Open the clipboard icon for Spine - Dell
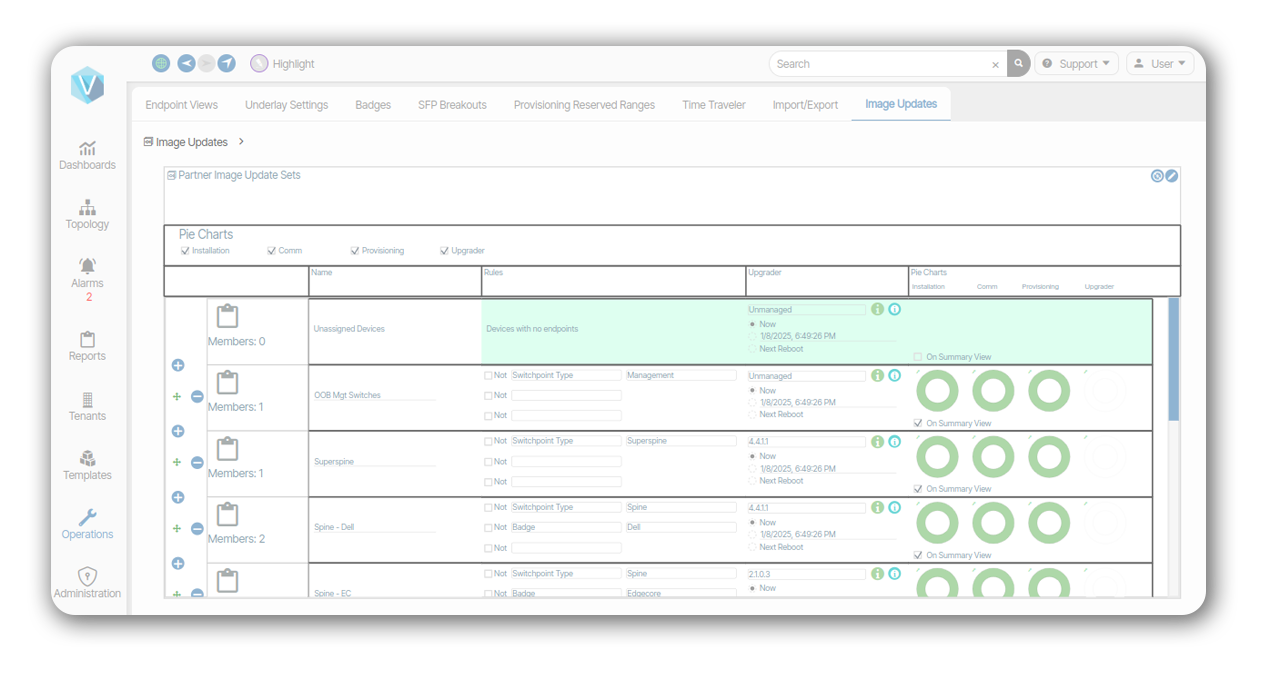This screenshot has width=1277, height=676. pos(228,514)
